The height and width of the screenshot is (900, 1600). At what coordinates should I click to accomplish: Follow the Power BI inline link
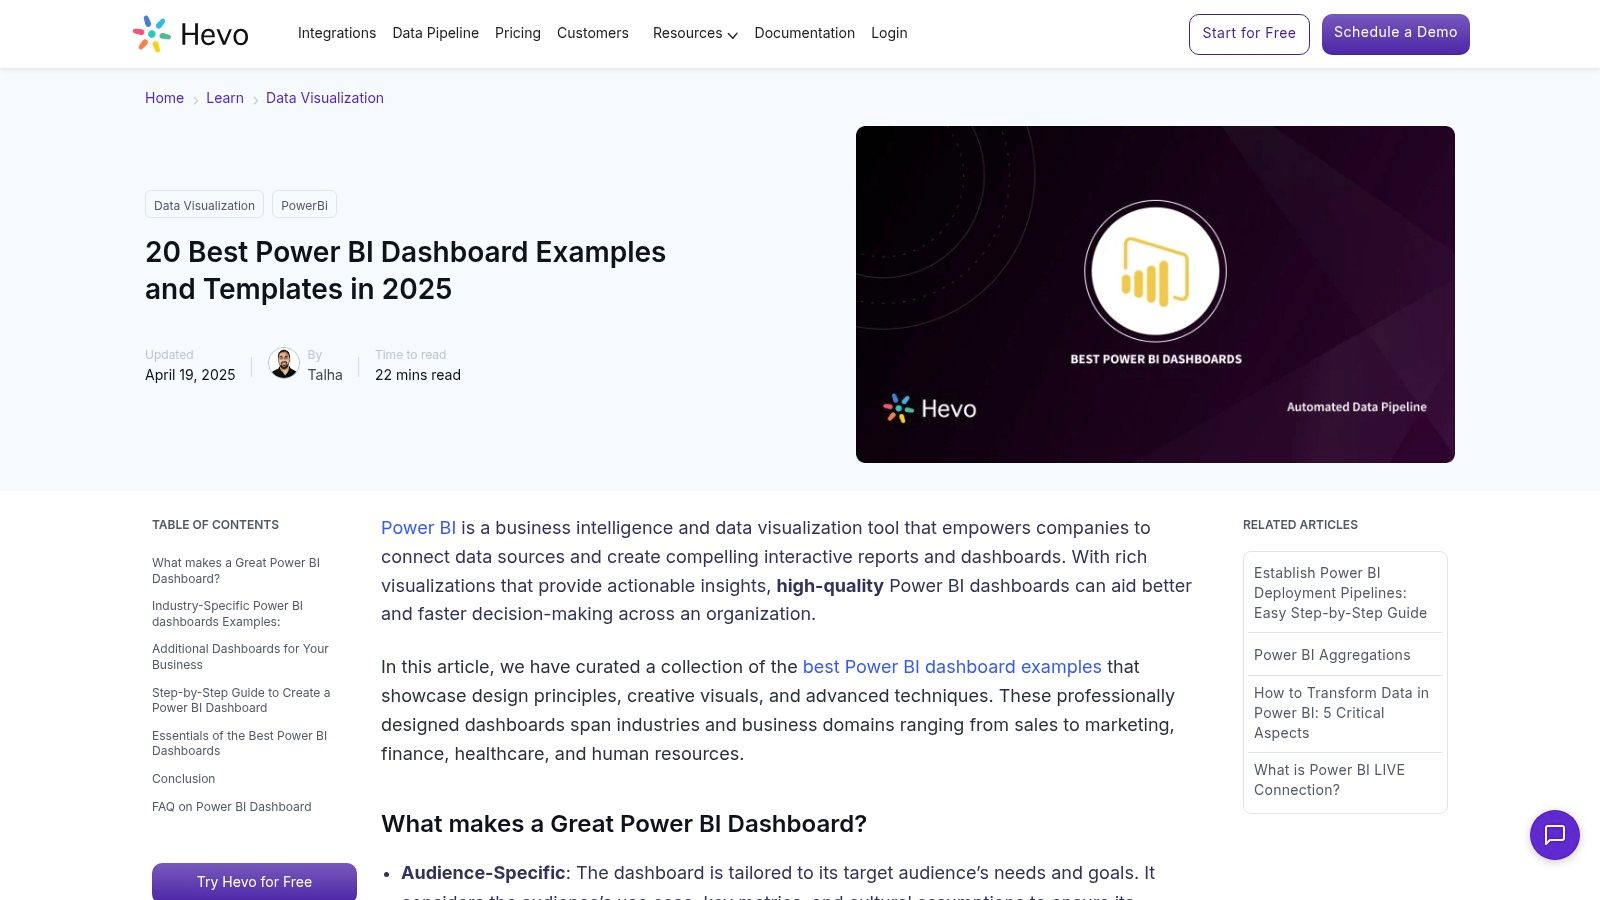click(418, 528)
